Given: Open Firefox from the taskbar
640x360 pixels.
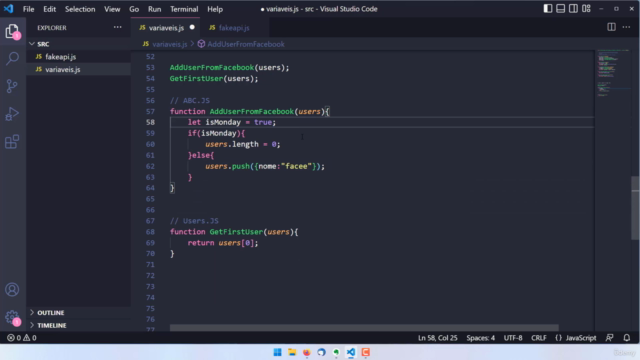Looking at the screenshot, I should (307, 352).
